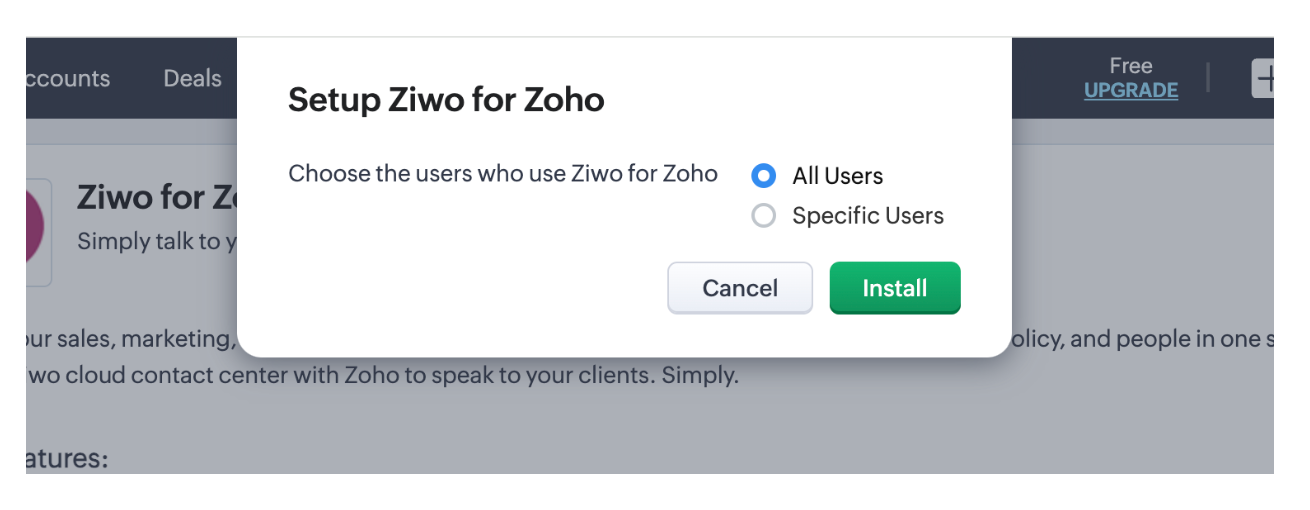Click the Ziwo app logo thumbnail
Image resolution: width=1310 pixels, height=510 pixels.
click(38, 233)
